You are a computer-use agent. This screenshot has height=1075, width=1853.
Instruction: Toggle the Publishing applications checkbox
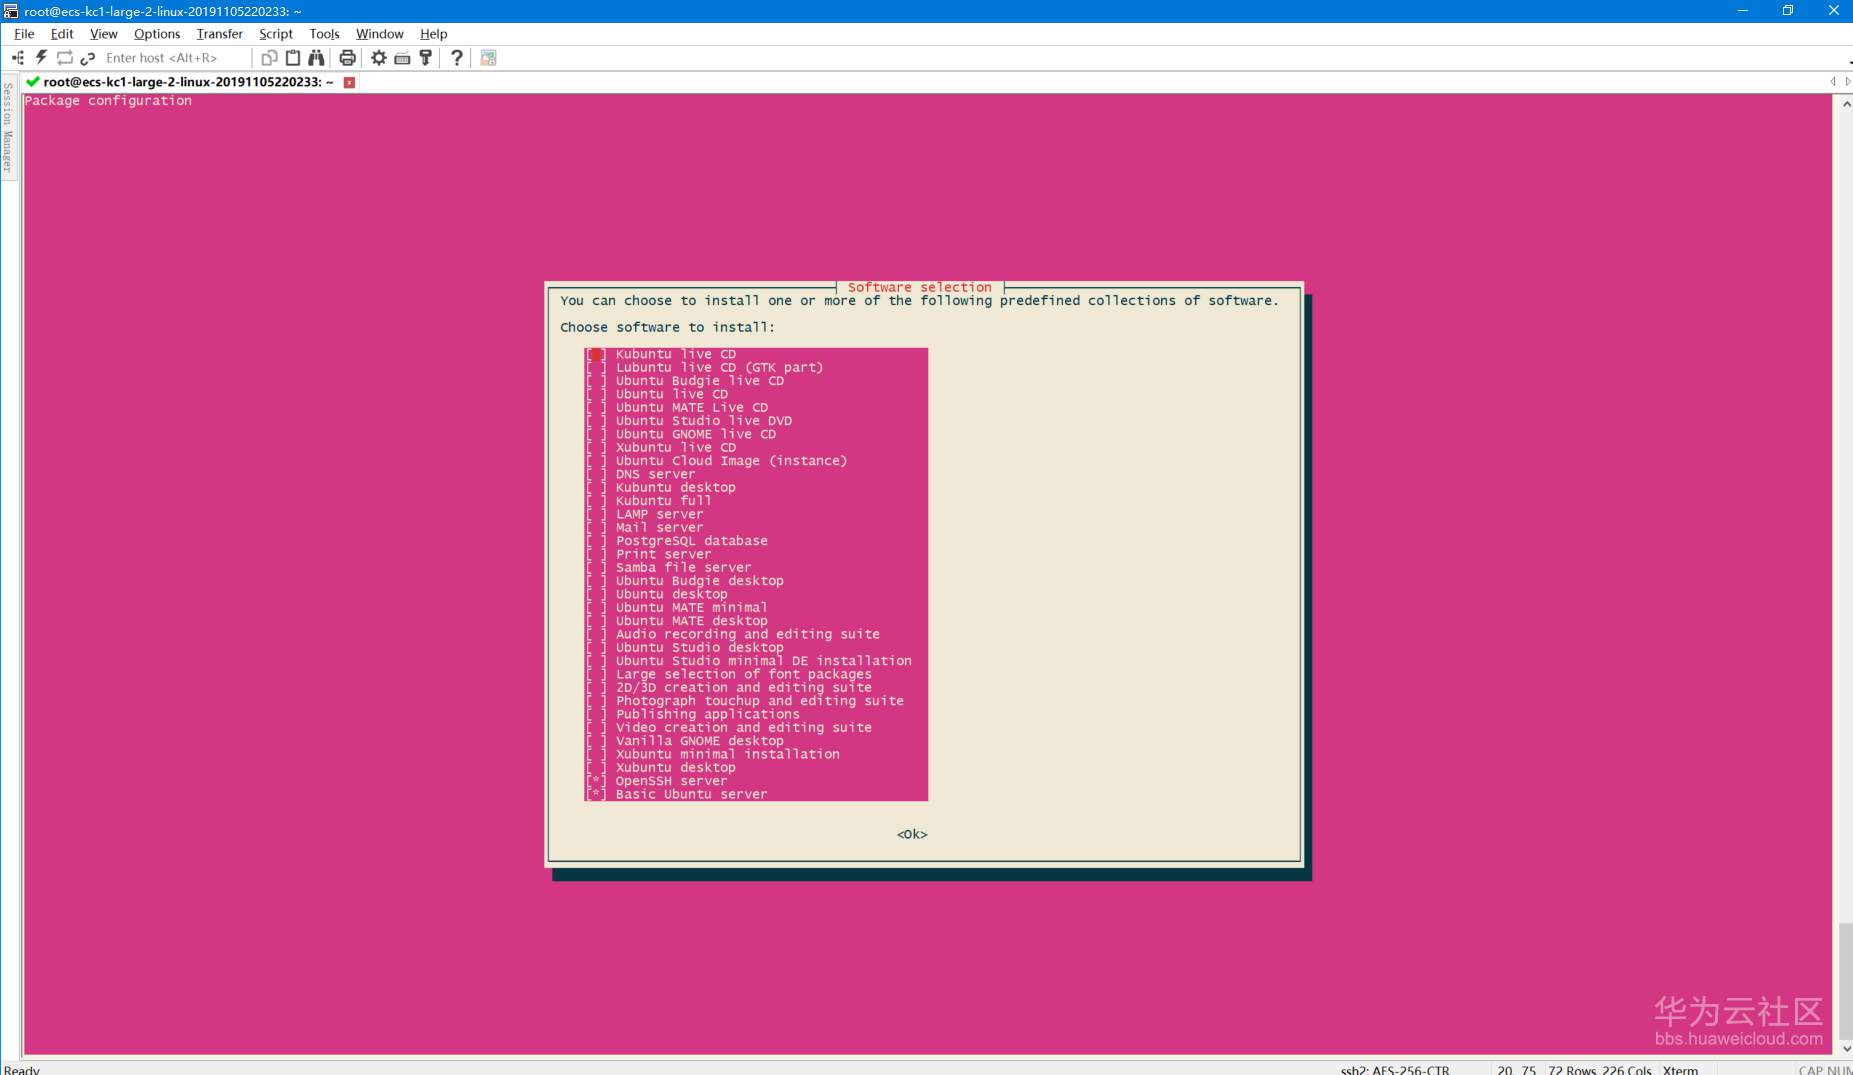(596, 714)
